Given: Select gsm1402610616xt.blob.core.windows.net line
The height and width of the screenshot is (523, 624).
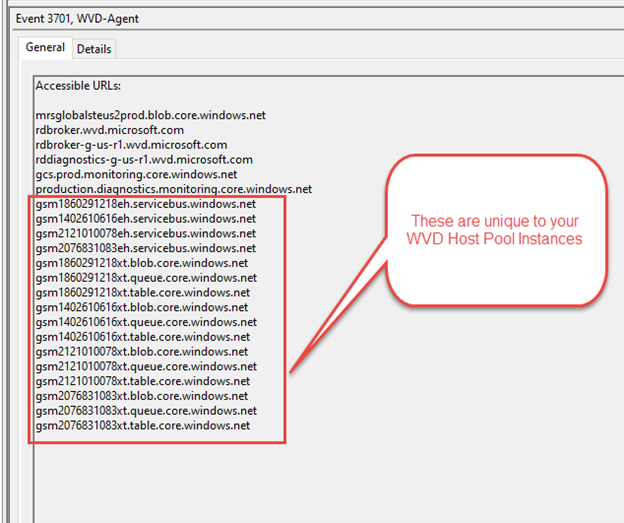Looking at the screenshot, I should [142, 307].
